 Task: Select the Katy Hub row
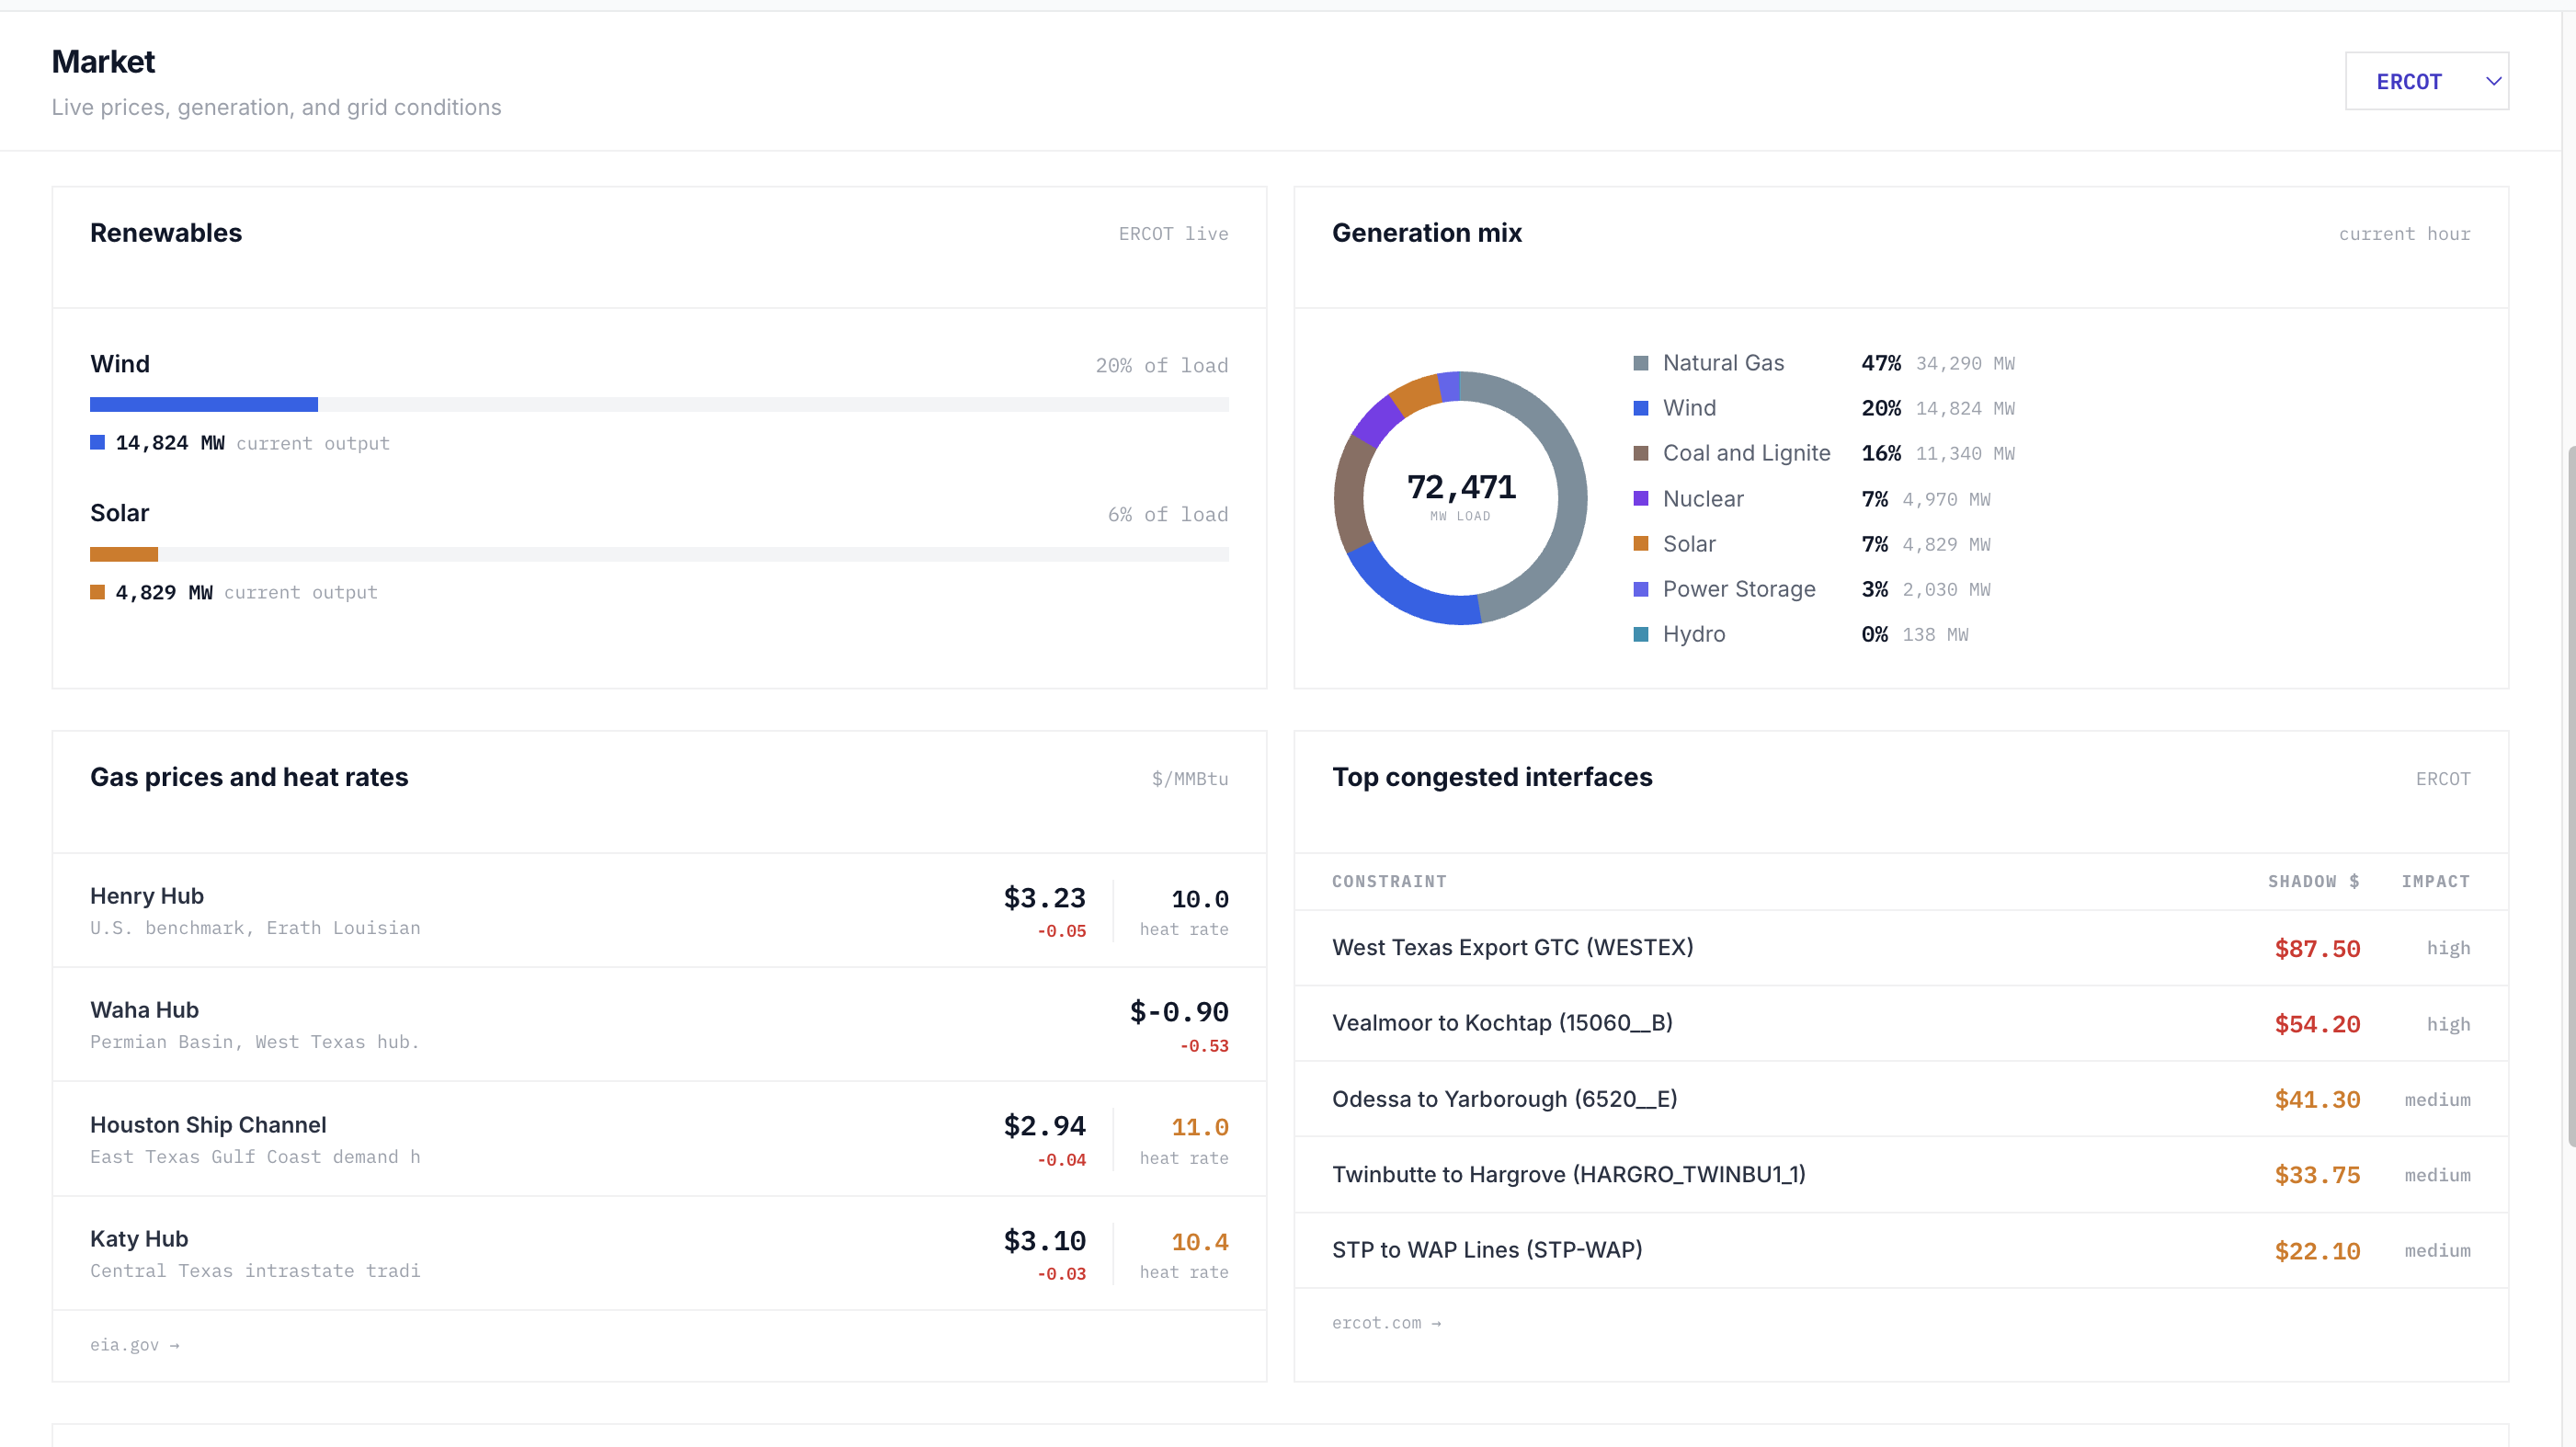659,1253
